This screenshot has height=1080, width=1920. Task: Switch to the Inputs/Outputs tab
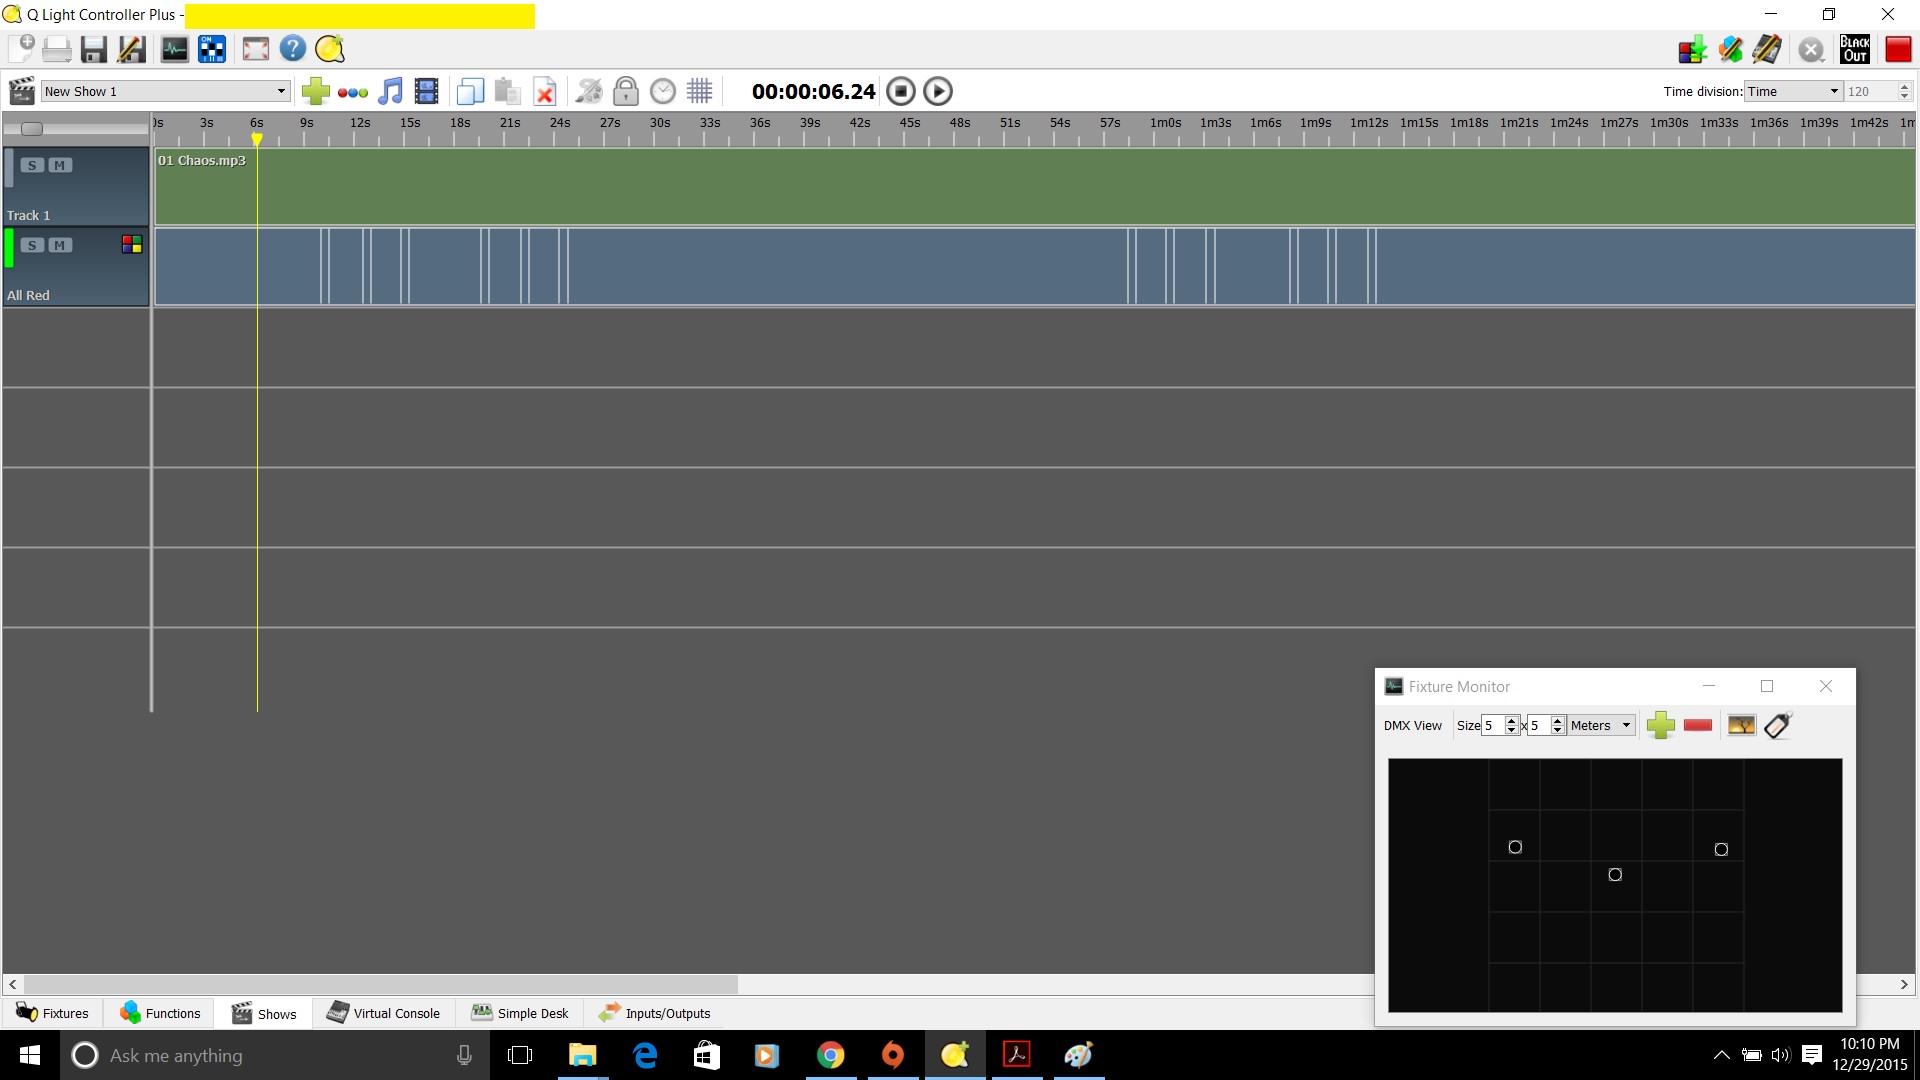click(655, 1013)
